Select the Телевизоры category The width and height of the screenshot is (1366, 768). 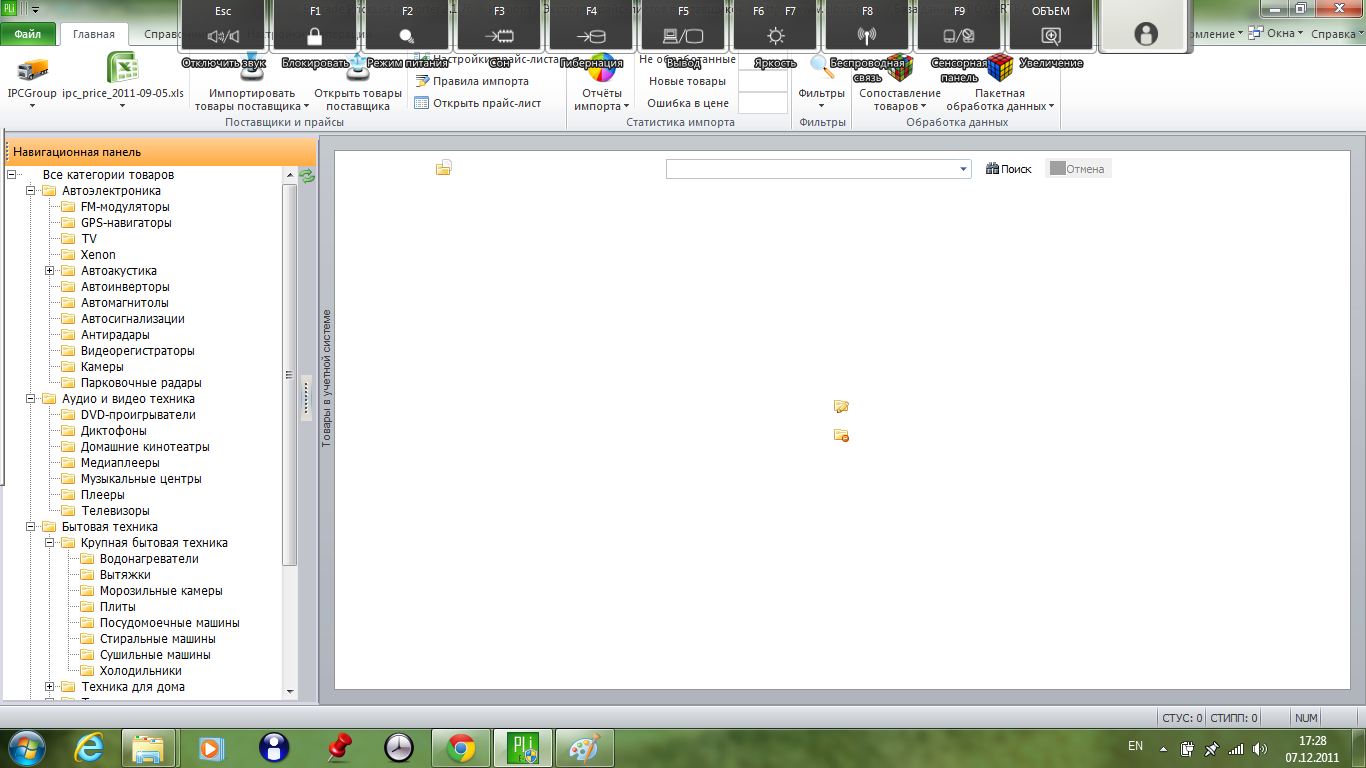tap(115, 511)
